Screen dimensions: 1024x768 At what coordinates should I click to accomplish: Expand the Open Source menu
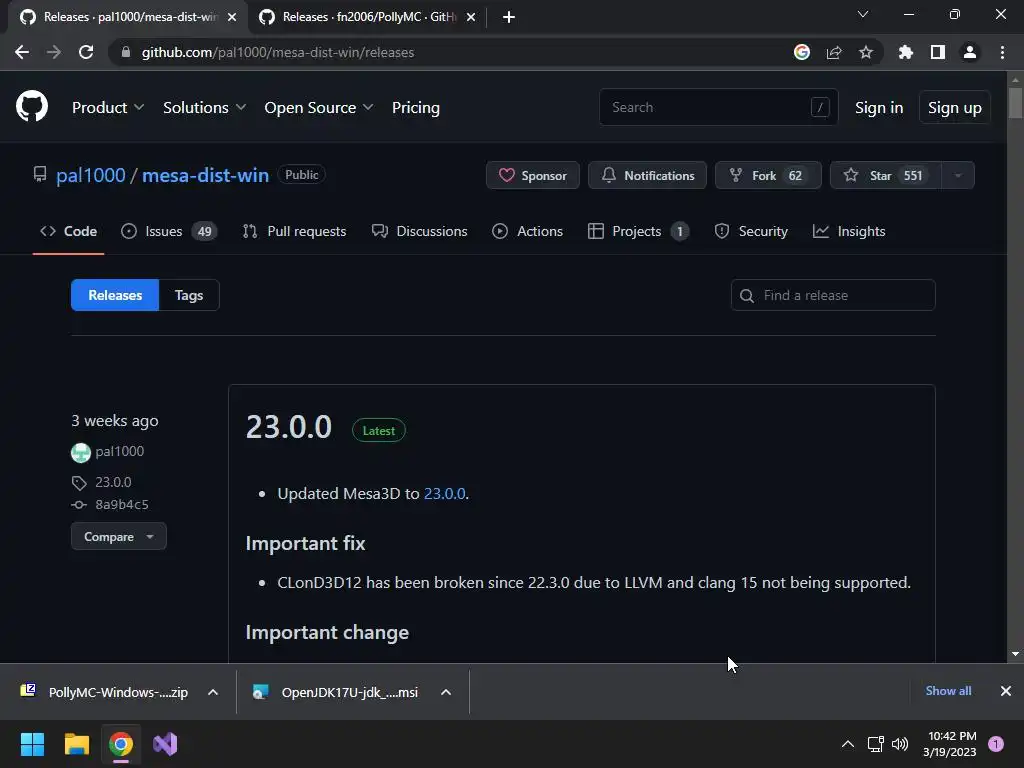point(319,107)
